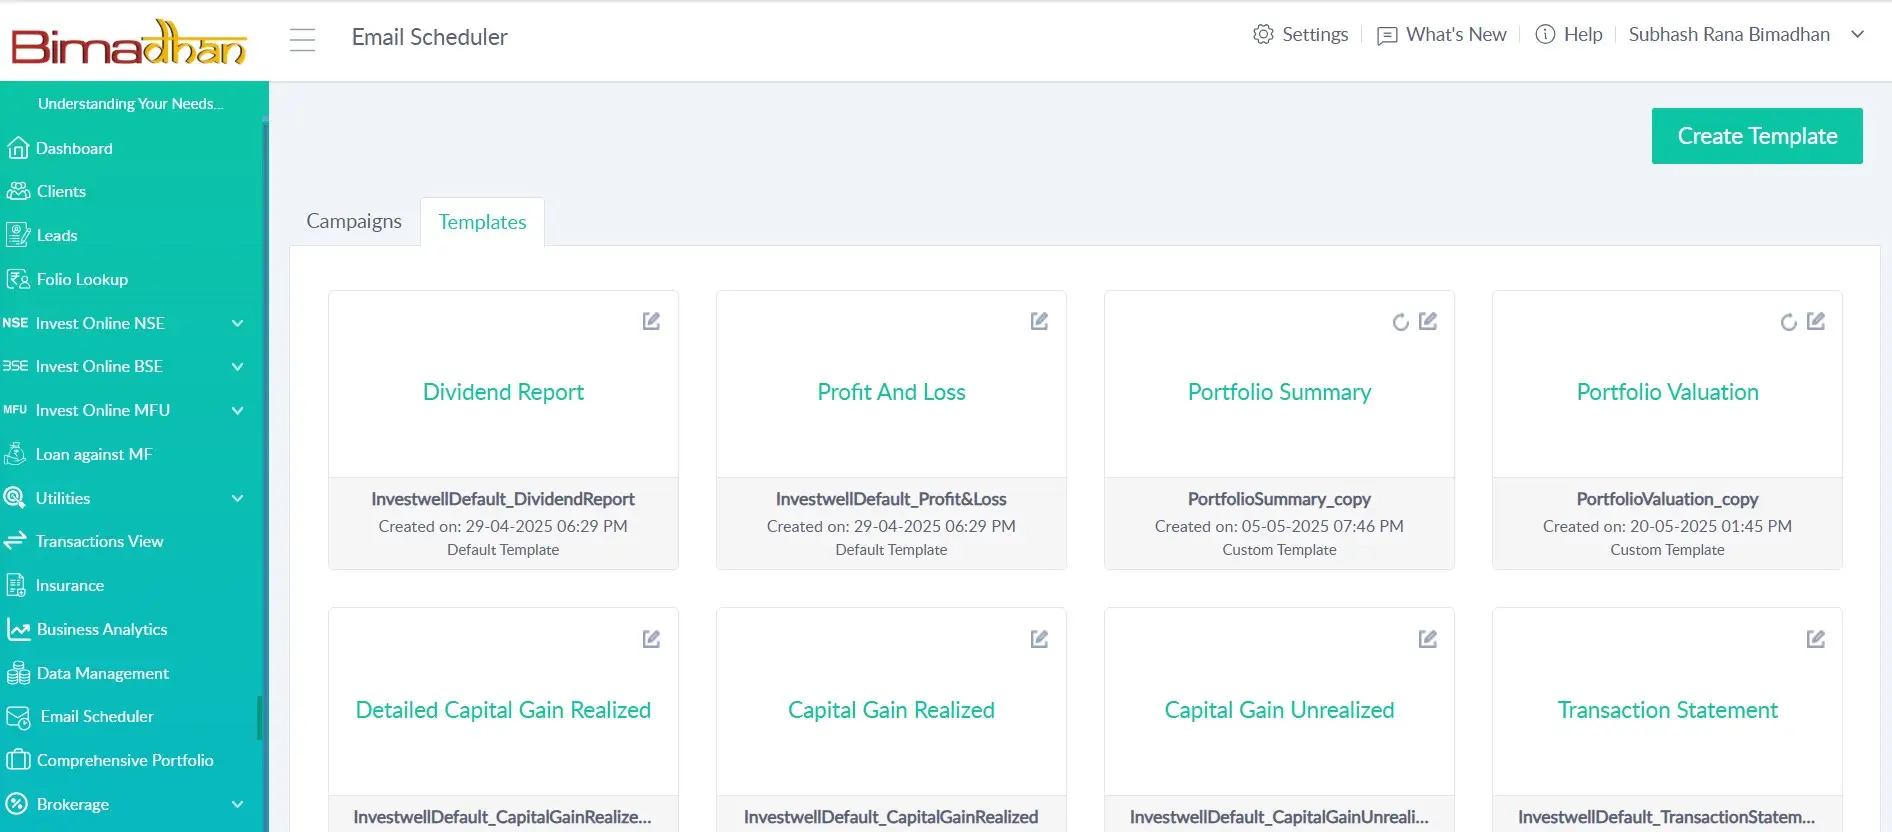Screen dimensions: 1892x832
Task: Switch to the Campaigns tab
Action: 354,221
